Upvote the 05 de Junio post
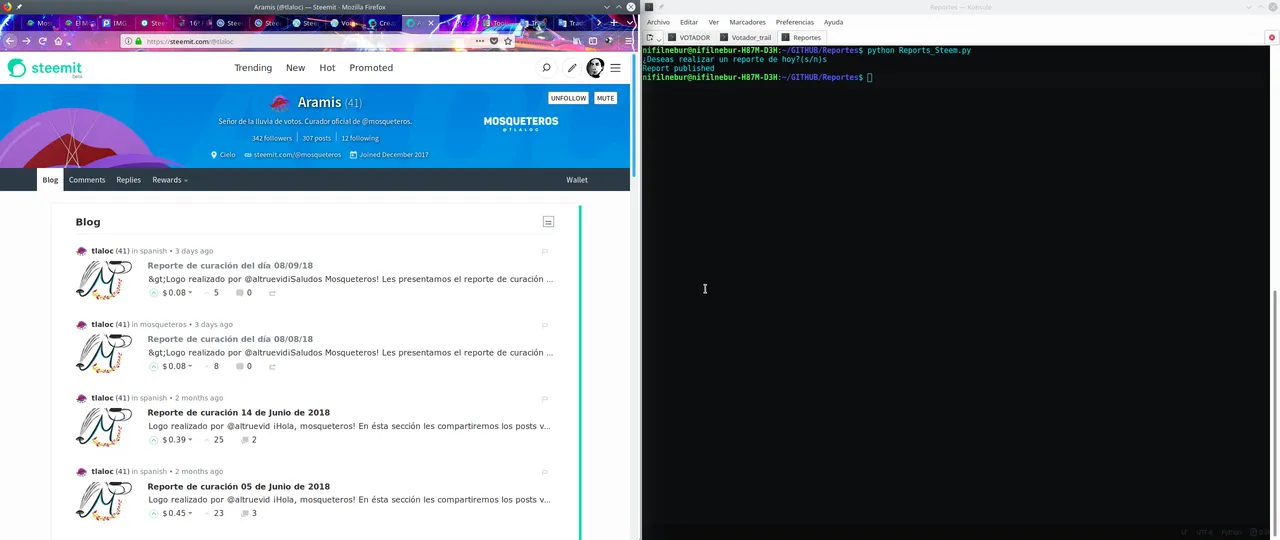This screenshot has height=540, width=1280. [x=154, y=513]
